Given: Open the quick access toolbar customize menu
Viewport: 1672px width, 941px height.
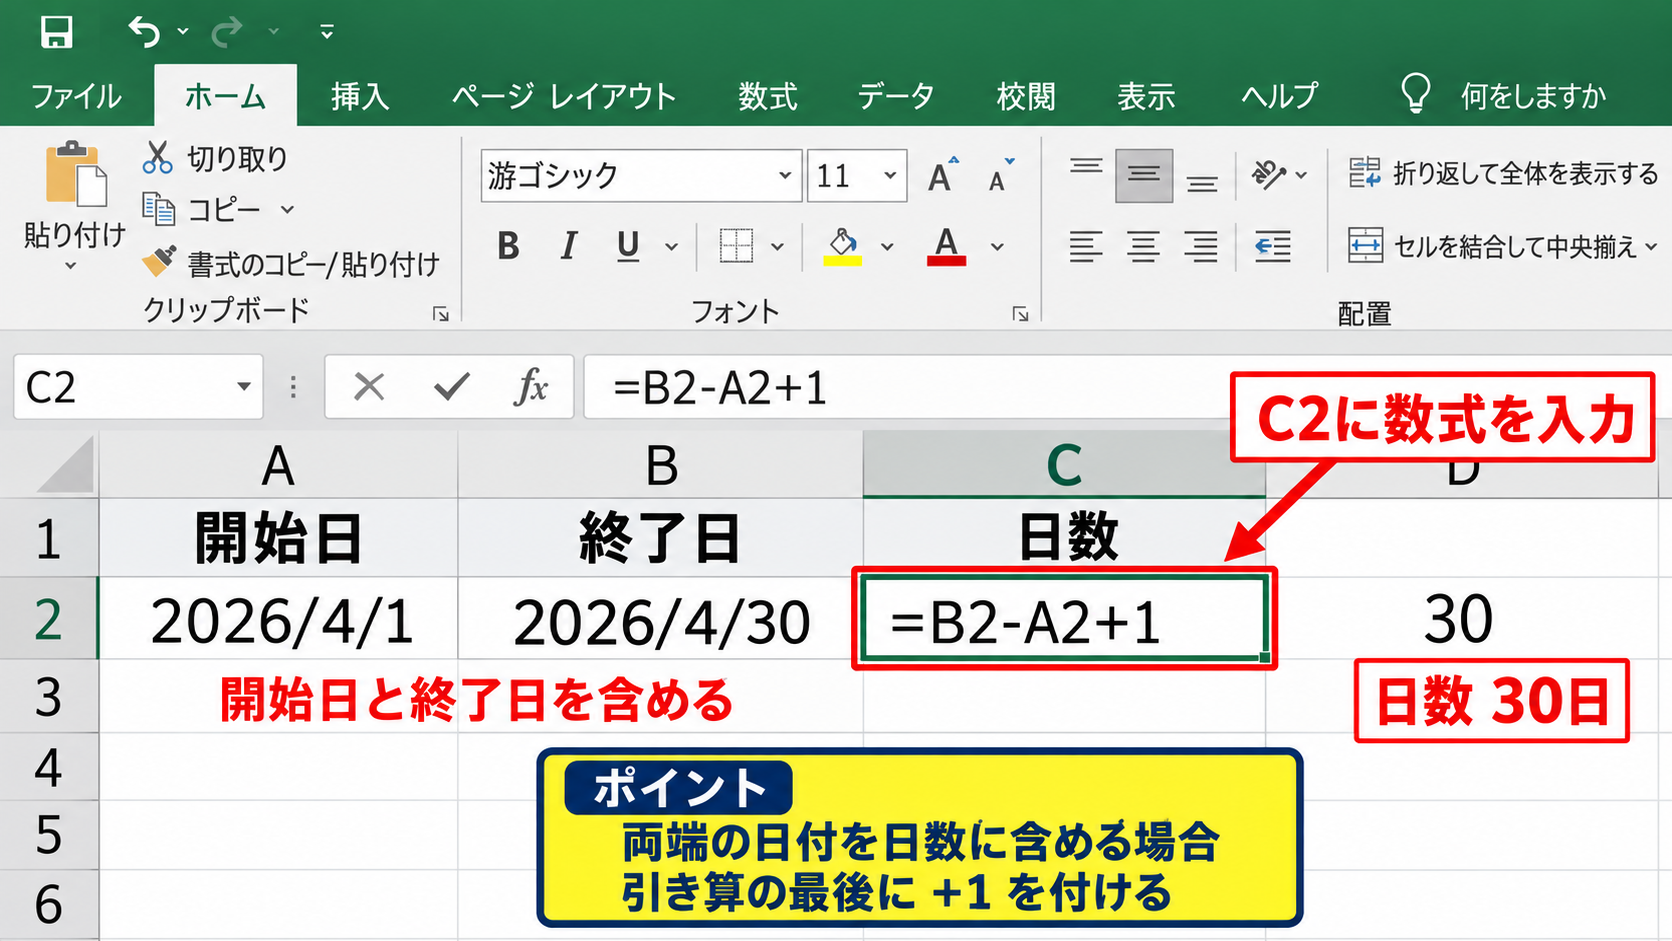Looking at the screenshot, I should tap(327, 32).
